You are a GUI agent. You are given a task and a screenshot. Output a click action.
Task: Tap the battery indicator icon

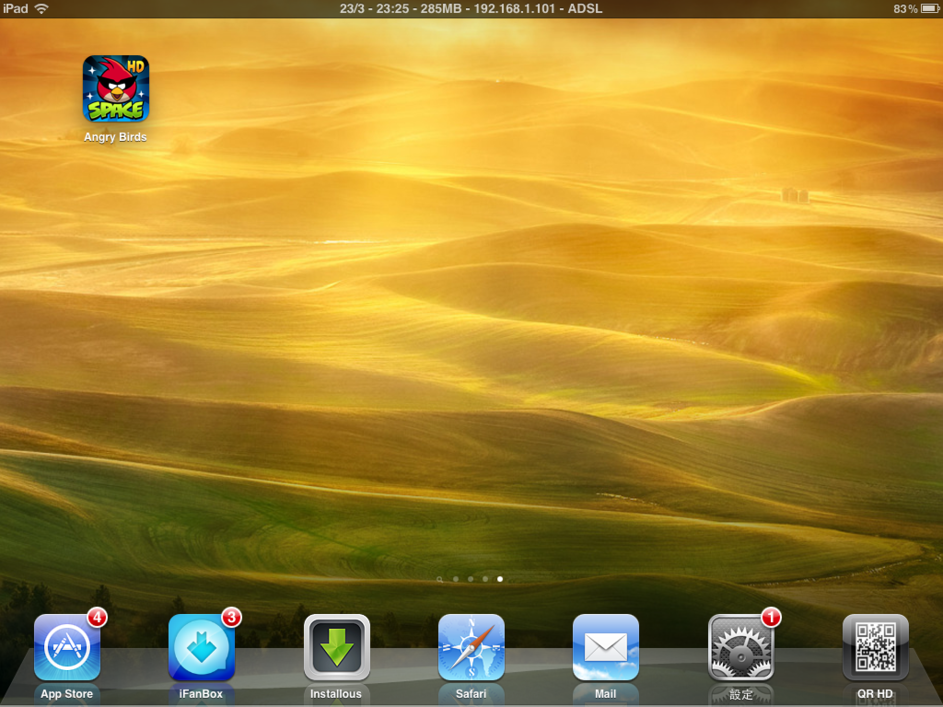click(x=930, y=8)
